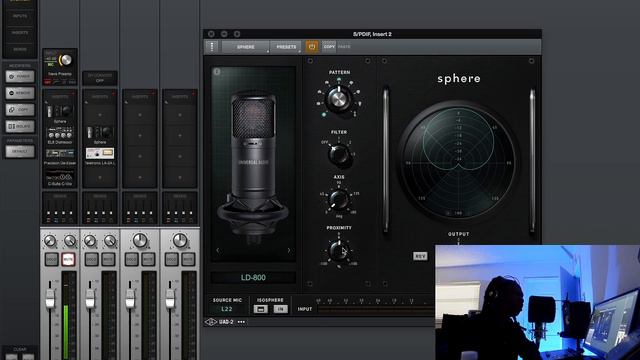Viewport: 640px width, 360px height.
Task: Mute the third channel strip
Action: [148, 260]
